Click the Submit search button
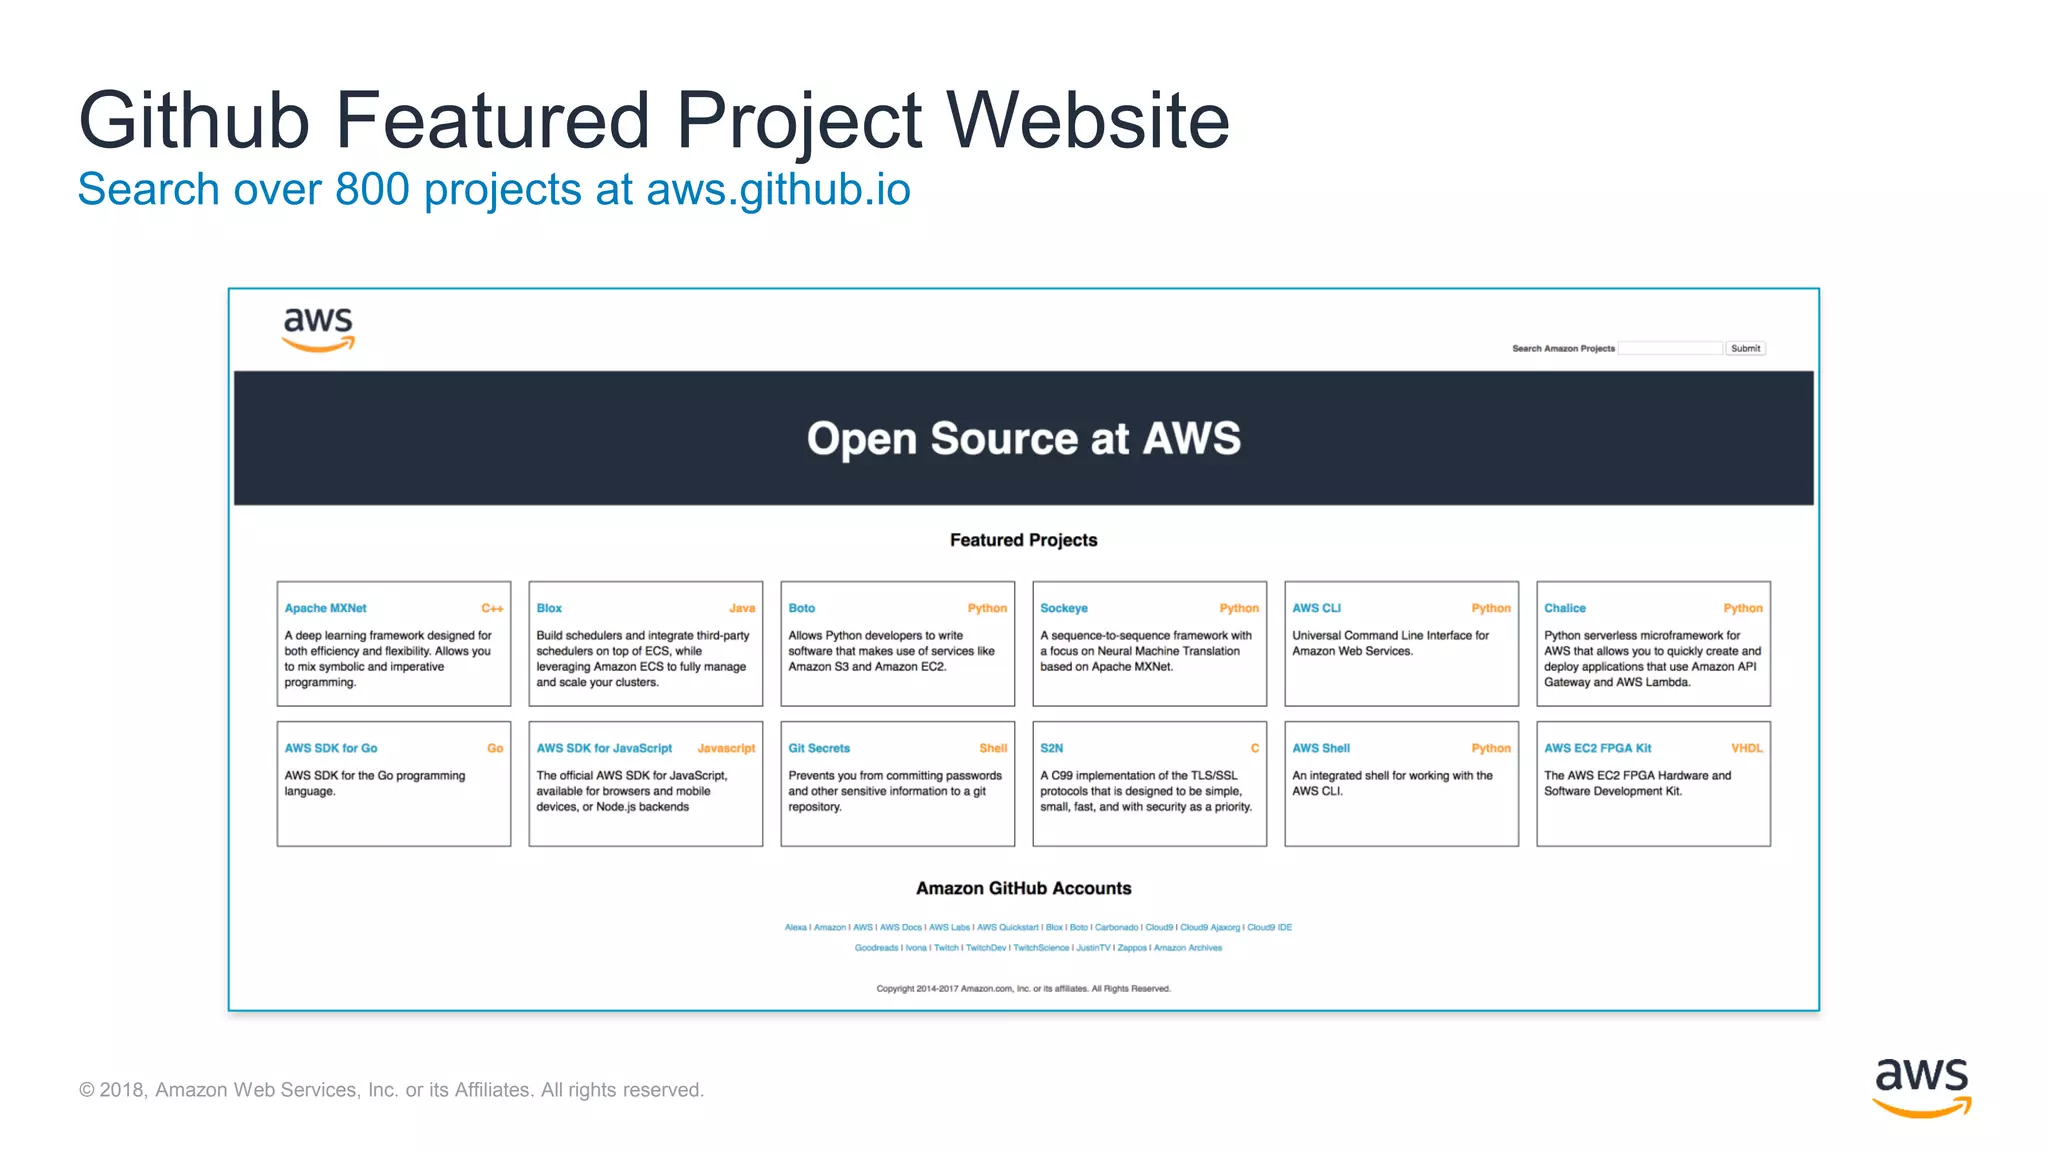Image resolution: width=2048 pixels, height=1152 pixels. (x=1745, y=348)
